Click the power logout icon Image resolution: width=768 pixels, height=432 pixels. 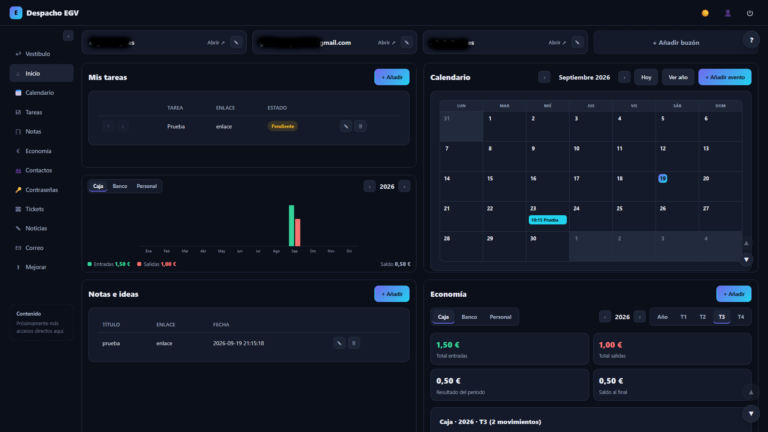point(749,13)
